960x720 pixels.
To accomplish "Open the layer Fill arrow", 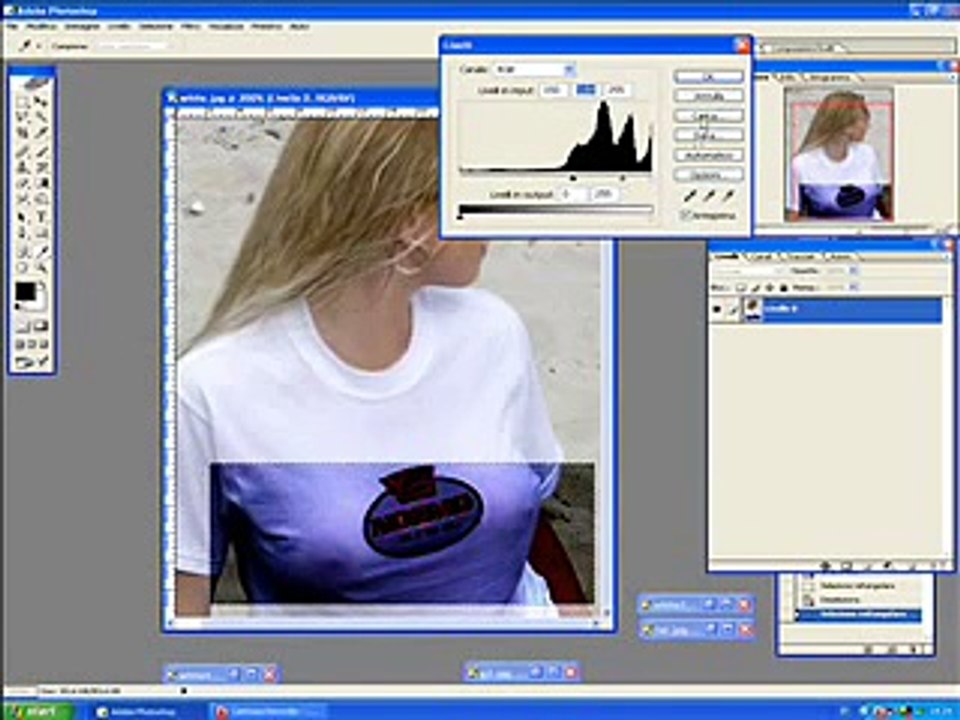I will click(853, 287).
